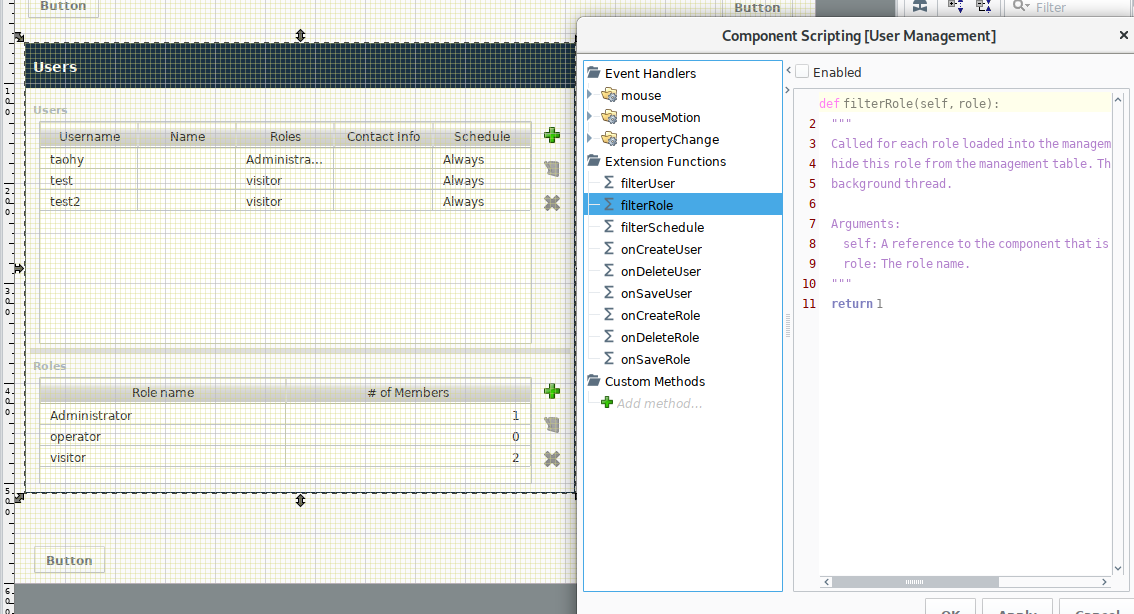The width and height of the screenshot is (1134, 614).
Task: Sort users by Username column header
Action: pos(89,137)
